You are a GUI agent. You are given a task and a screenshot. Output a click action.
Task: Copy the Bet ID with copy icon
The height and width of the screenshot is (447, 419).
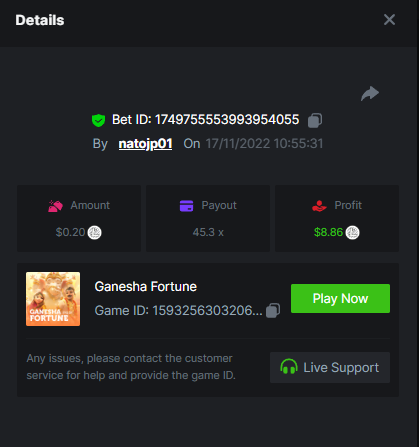[x=315, y=120]
